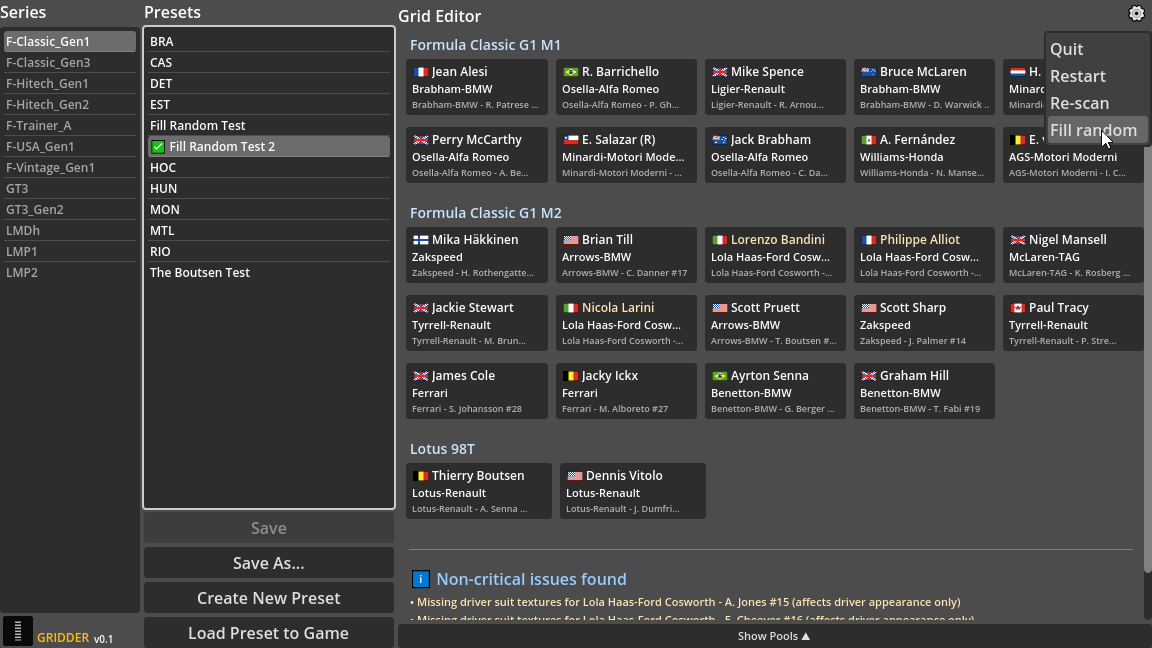This screenshot has width=1152, height=648.
Task: Choose Restart from the gear menu
Action: 1095,76
